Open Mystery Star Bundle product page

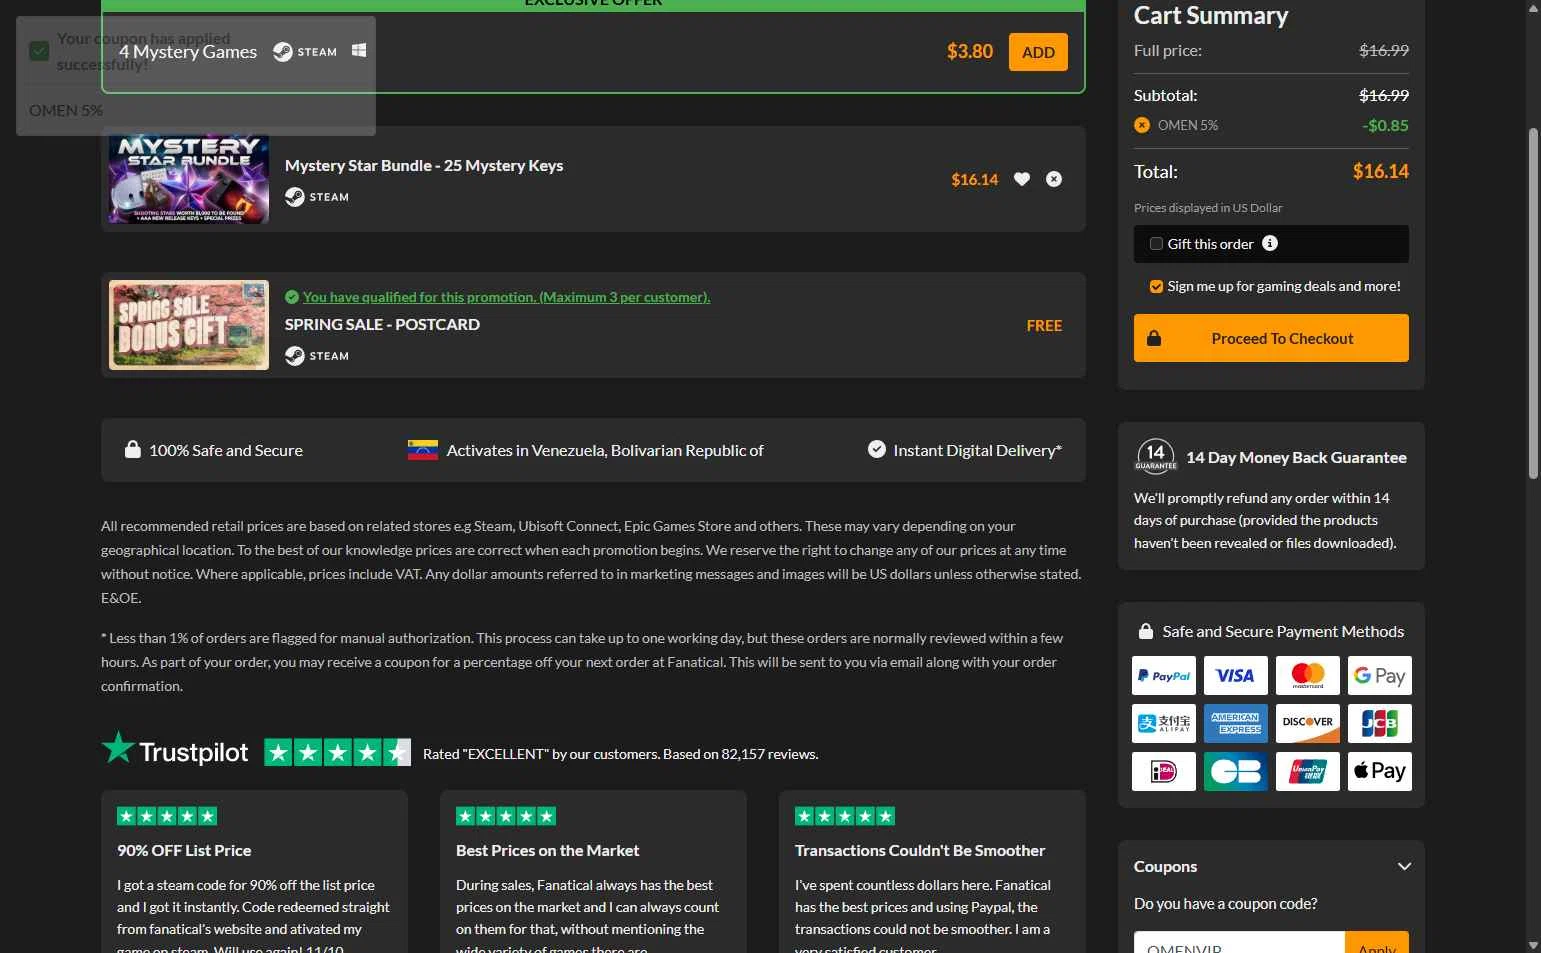[x=424, y=166]
